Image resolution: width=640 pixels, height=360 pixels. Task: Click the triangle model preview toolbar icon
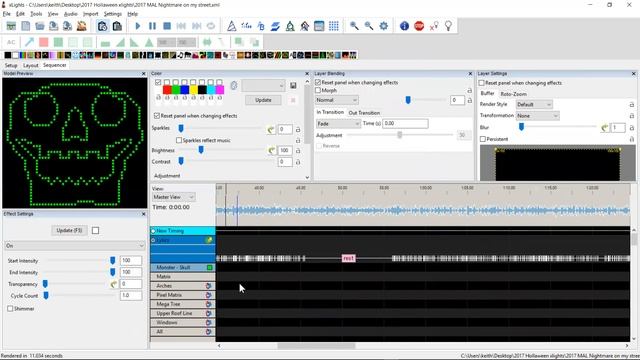coord(231,26)
